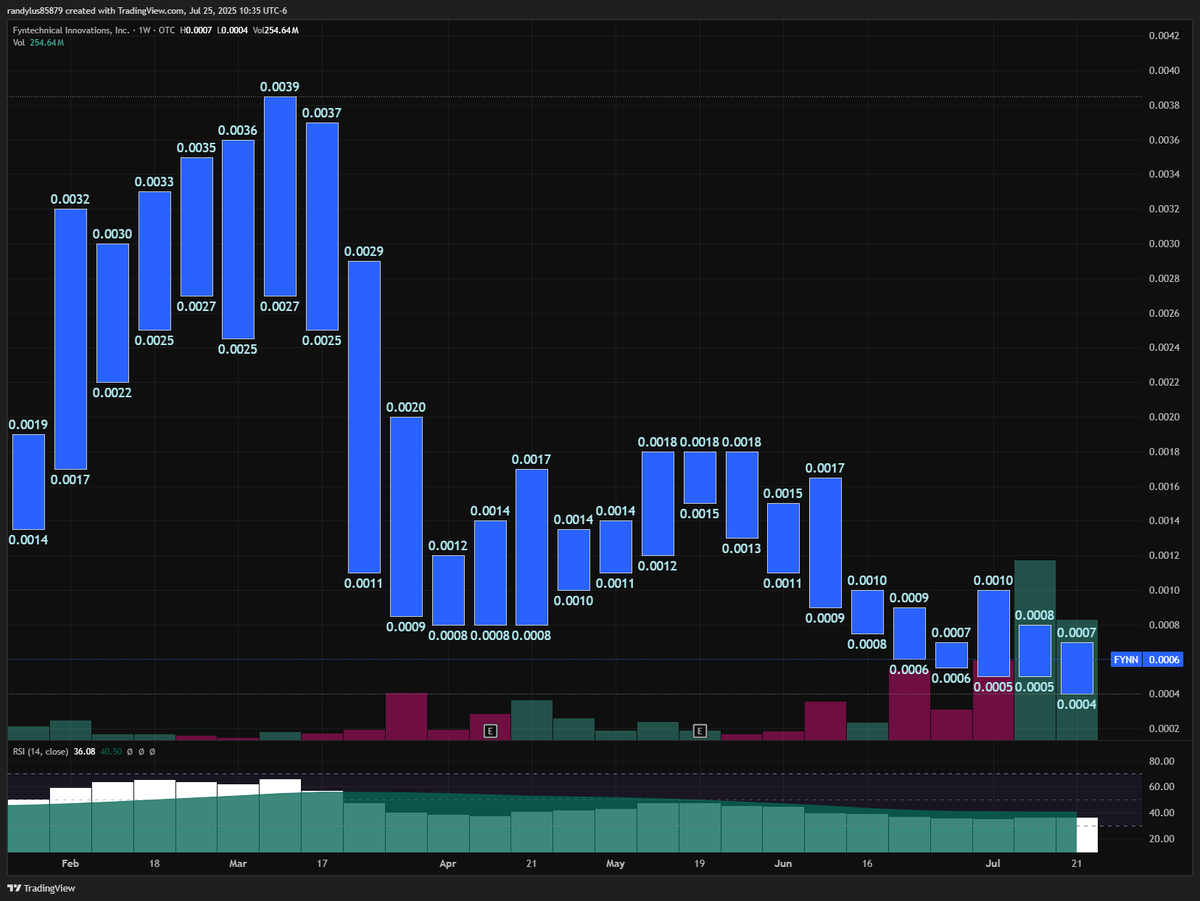The image size is (1200, 901).
Task: Click the bar label 0.0030
Action: 112,234
